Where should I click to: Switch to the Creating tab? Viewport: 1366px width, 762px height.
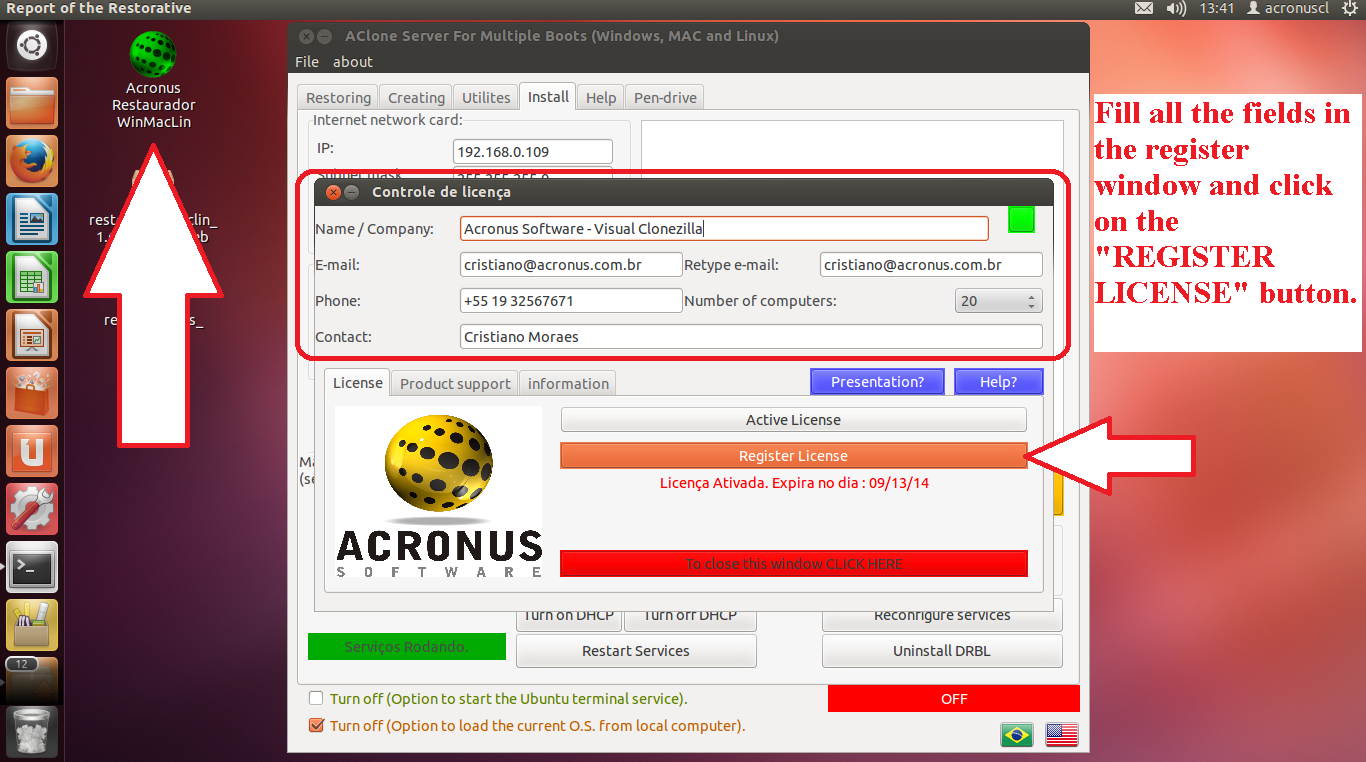pos(416,98)
